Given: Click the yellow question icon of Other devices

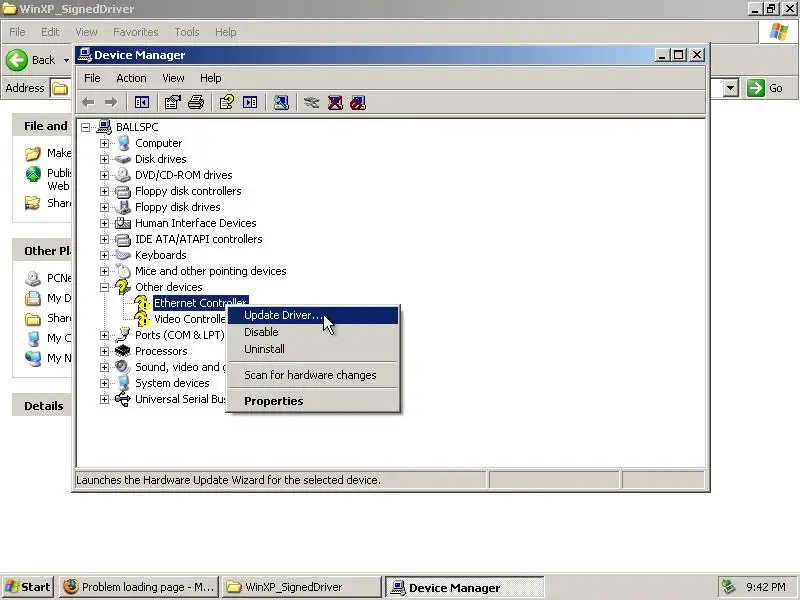Looking at the screenshot, I should click(x=122, y=287).
